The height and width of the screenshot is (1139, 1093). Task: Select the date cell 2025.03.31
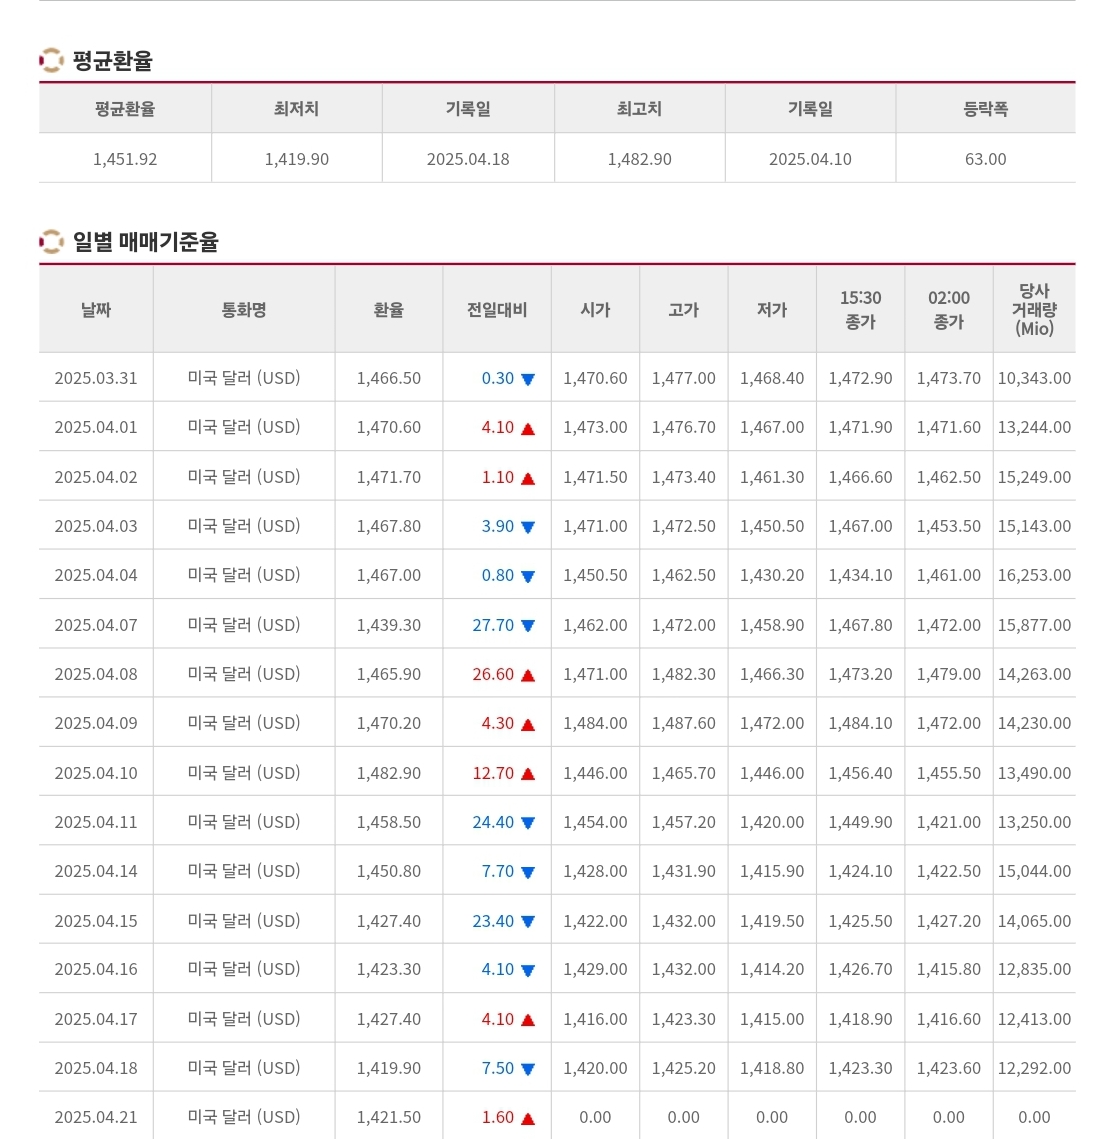pyautogui.click(x=96, y=378)
